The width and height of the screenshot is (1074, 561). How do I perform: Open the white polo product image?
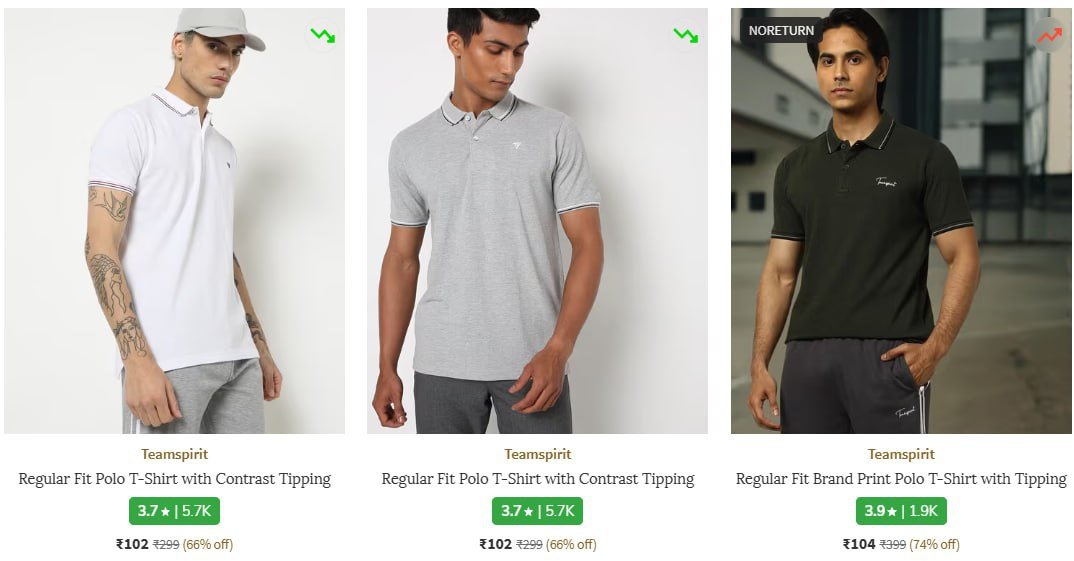[174, 230]
